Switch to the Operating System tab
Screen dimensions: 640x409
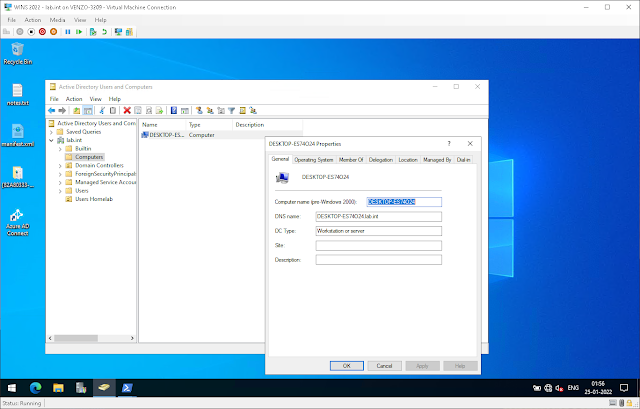pyautogui.click(x=313, y=160)
